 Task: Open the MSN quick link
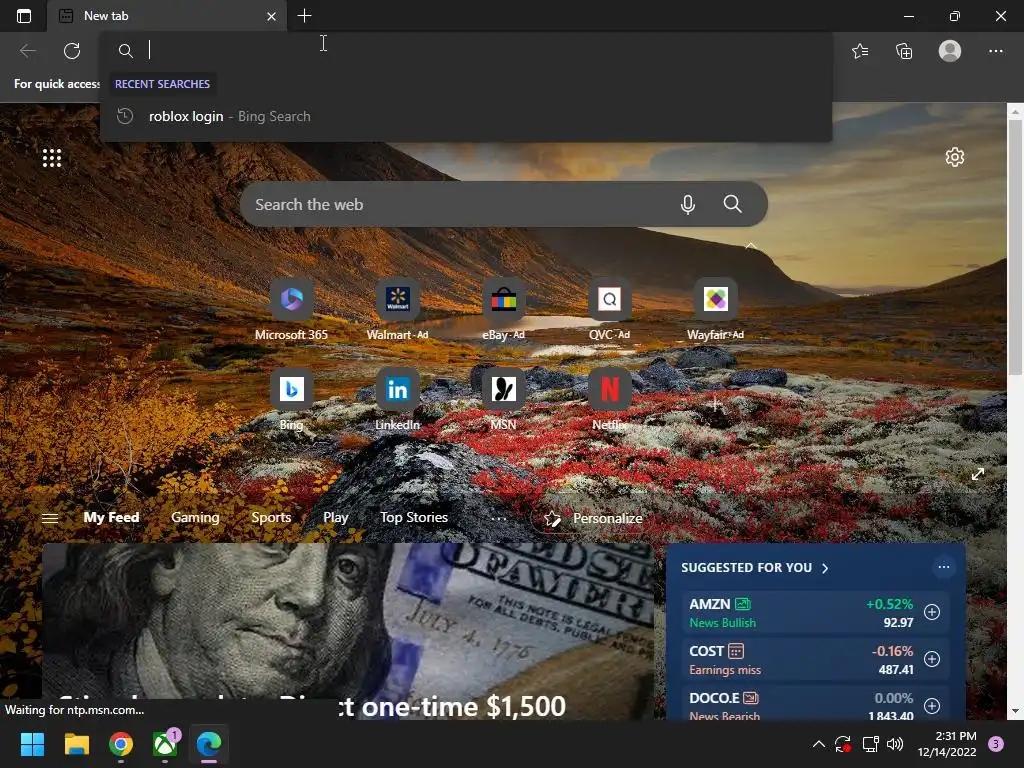(504, 400)
